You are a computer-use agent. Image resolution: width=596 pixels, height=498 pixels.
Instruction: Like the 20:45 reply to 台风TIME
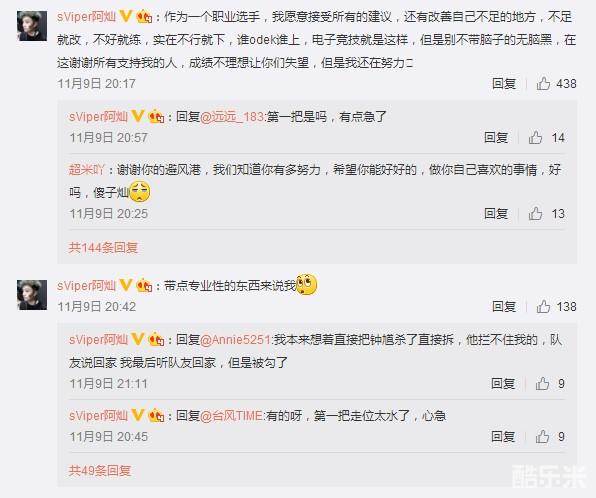542,436
